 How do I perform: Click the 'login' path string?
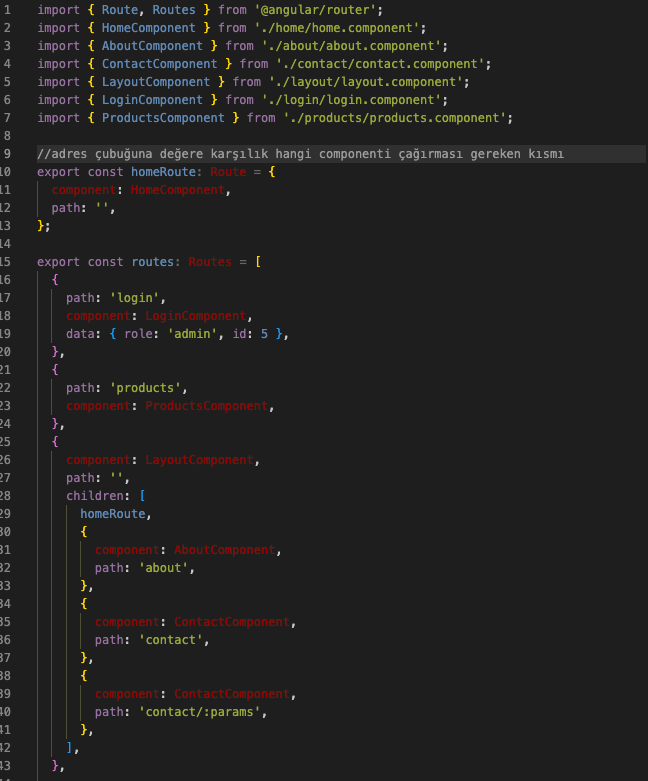pos(134,298)
